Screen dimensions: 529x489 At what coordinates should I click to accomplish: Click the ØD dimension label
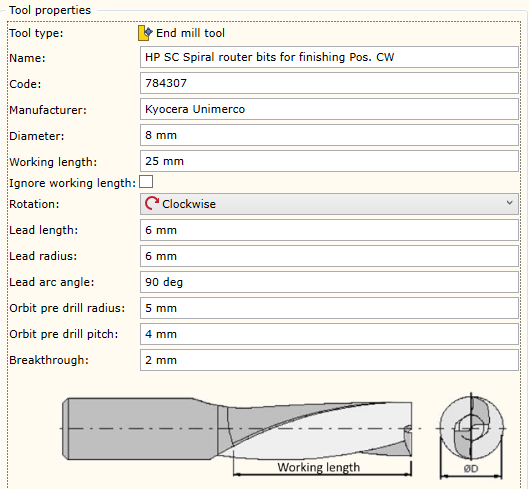471,468
